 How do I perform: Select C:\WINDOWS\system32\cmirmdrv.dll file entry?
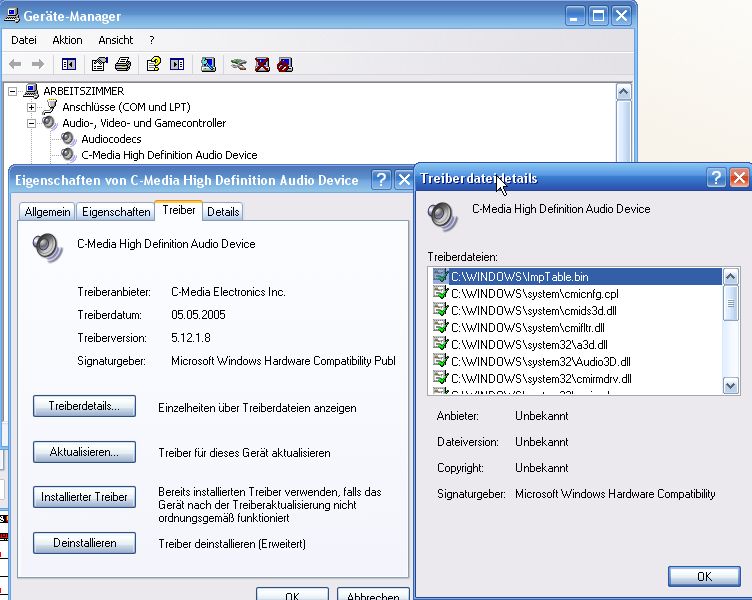541,378
